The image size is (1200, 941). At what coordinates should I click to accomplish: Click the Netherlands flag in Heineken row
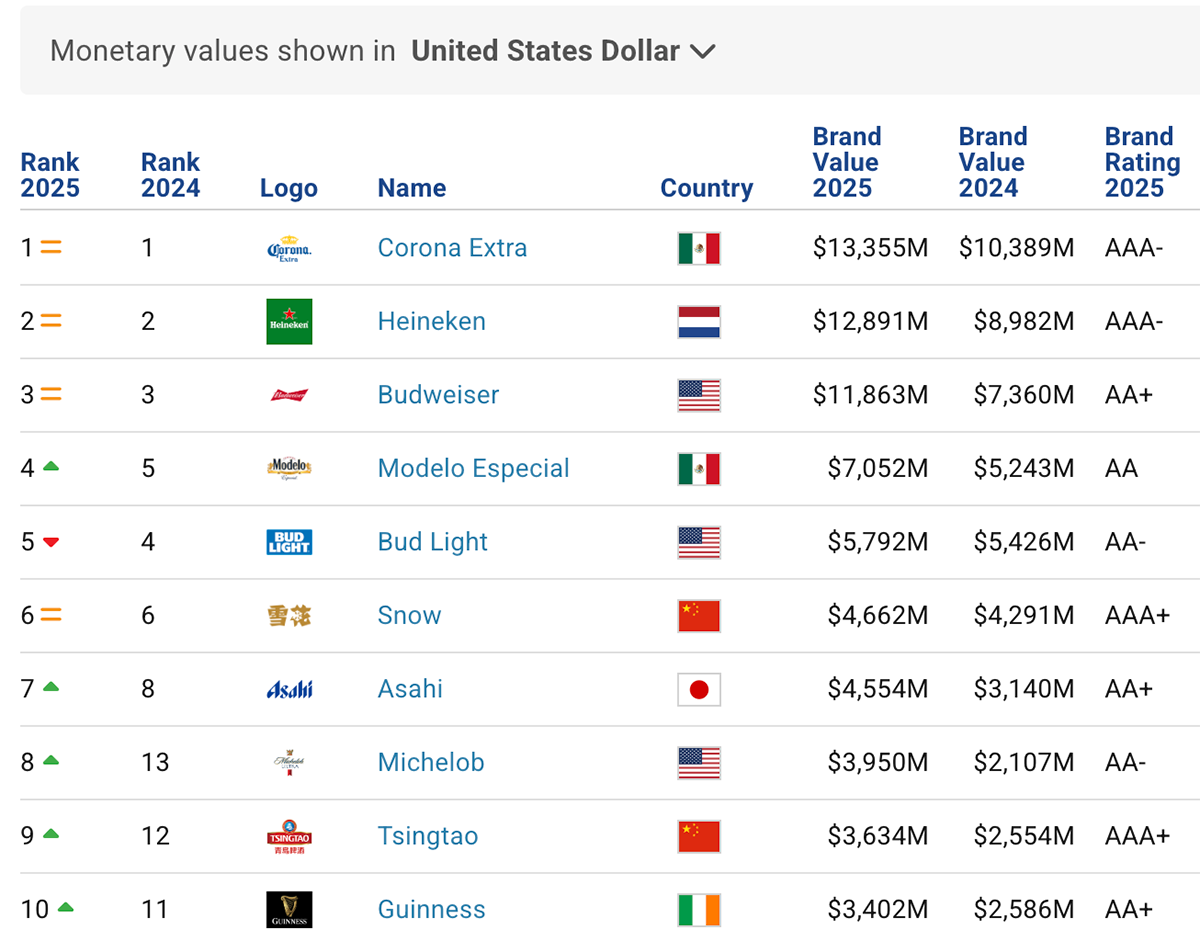coord(699,322)
